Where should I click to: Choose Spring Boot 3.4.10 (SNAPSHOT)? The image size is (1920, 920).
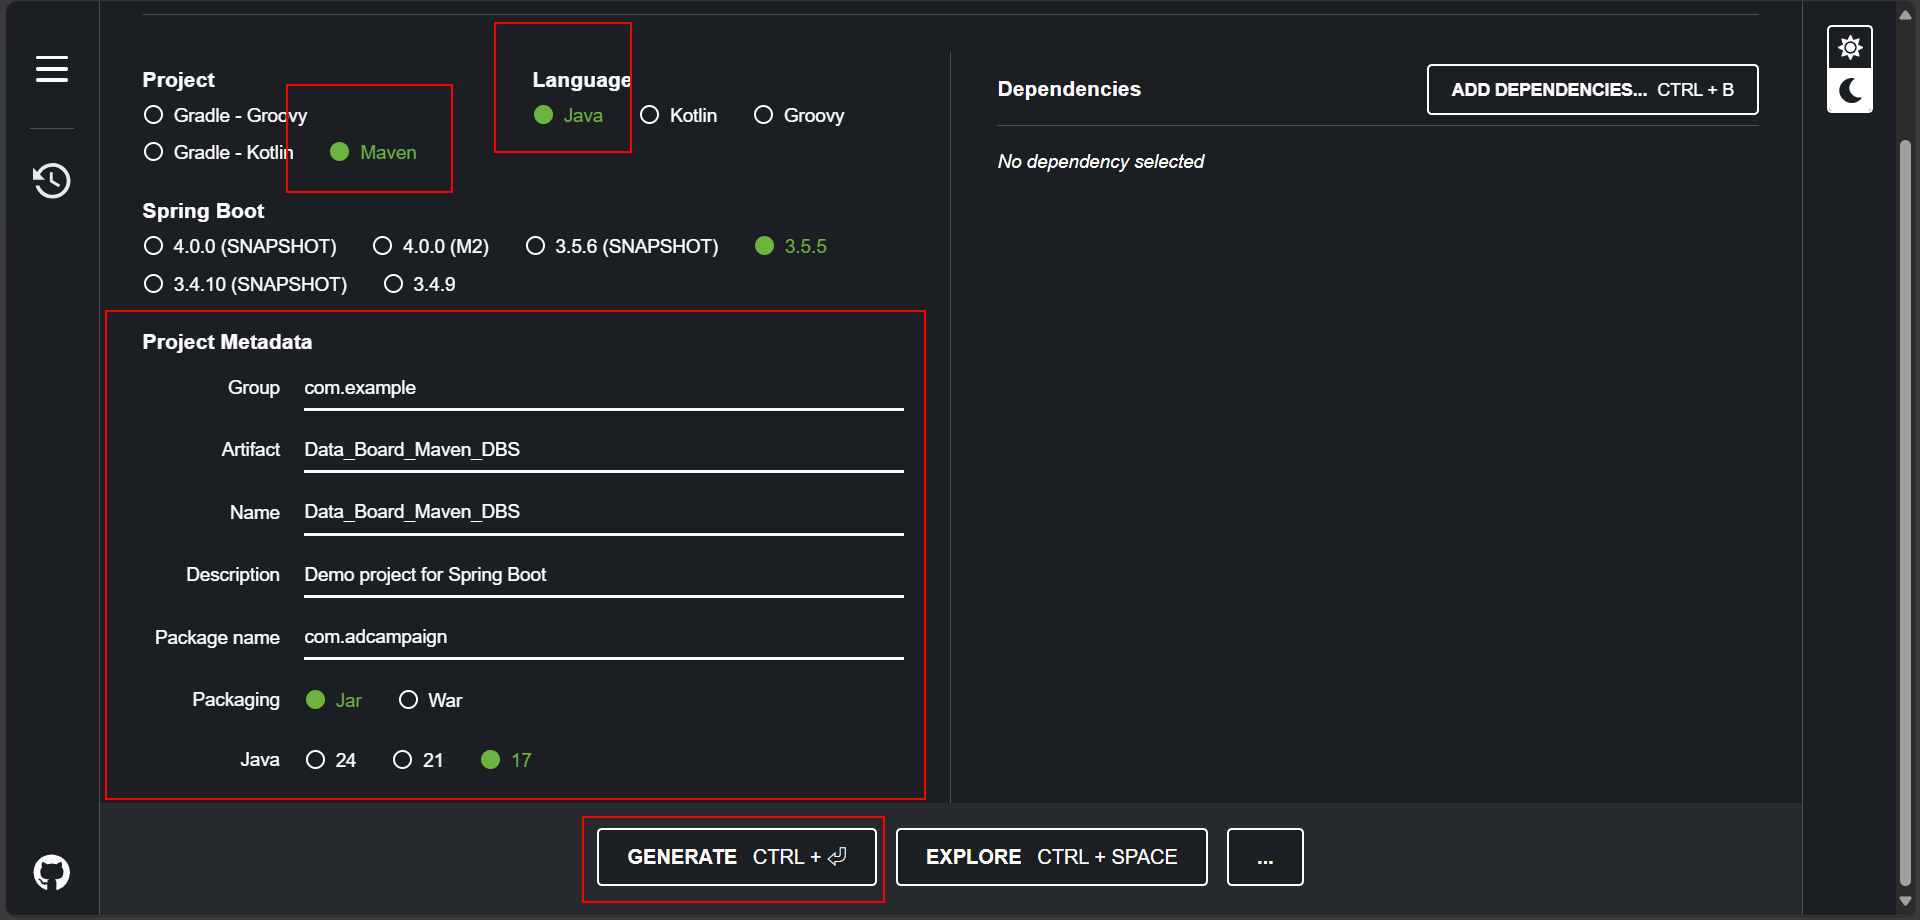click(x=245, y=284)
